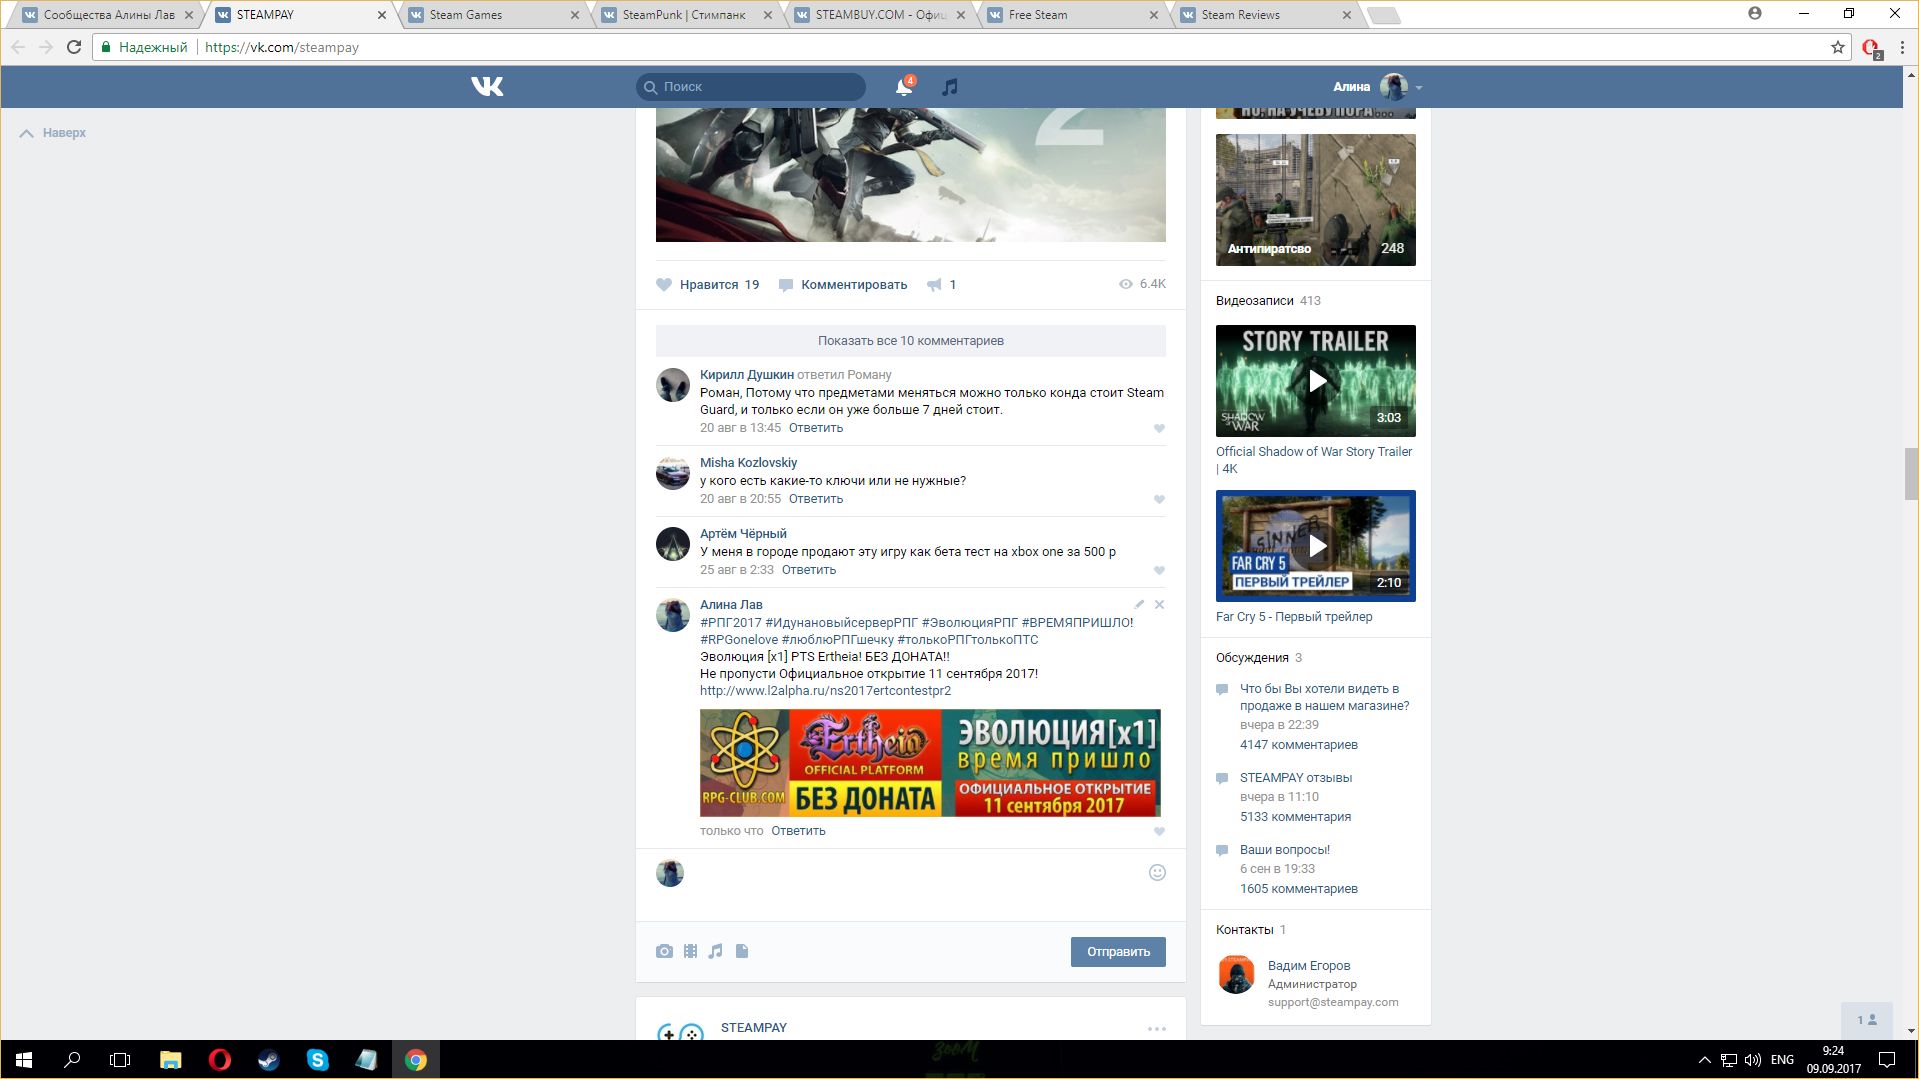
Task: Share the post via megaphone icon
Action: point(941,285)
